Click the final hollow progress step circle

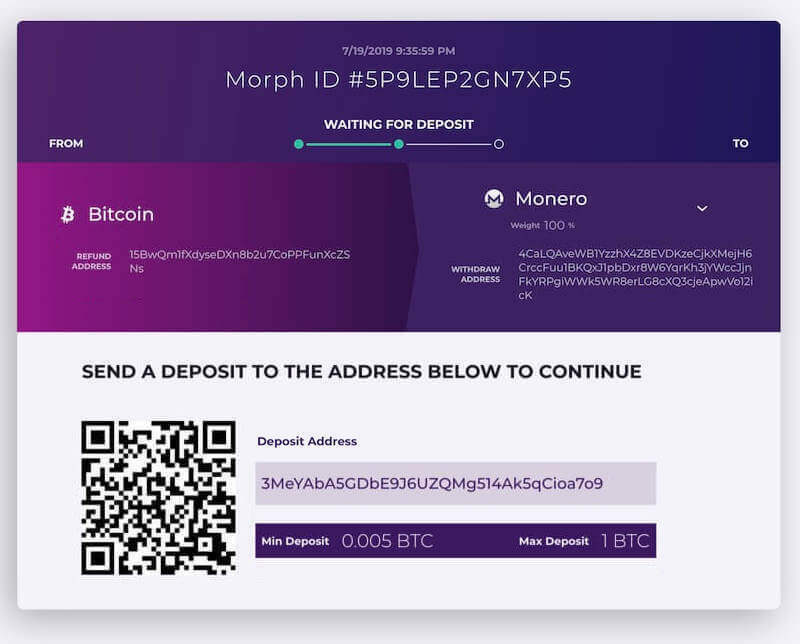[x=499, y=144]
